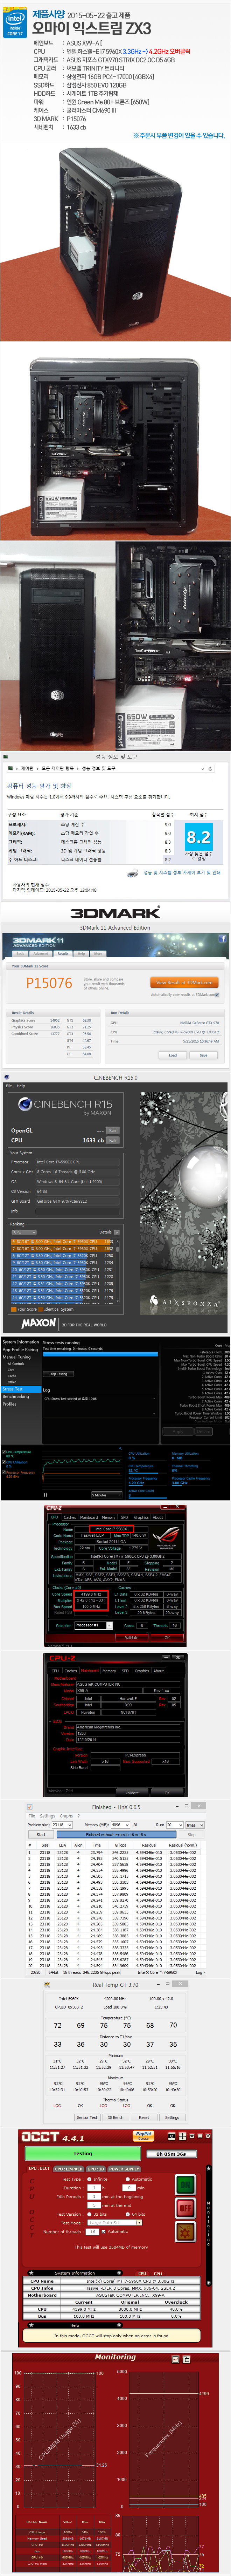Open Settings in Real Temp

pos(172,2117)
